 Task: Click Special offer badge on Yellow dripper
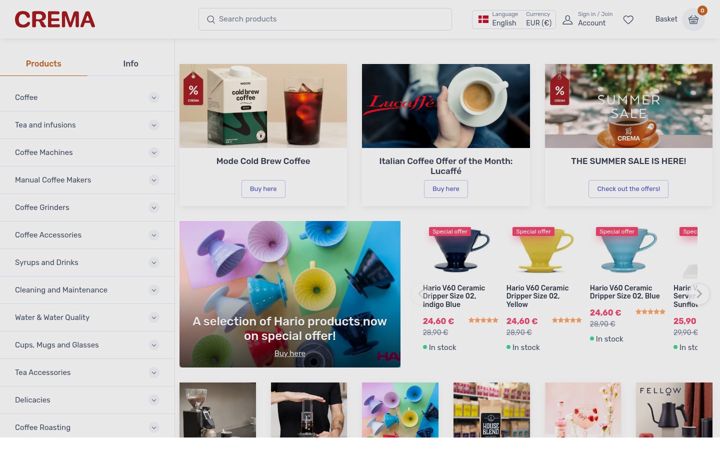(533, 231)
